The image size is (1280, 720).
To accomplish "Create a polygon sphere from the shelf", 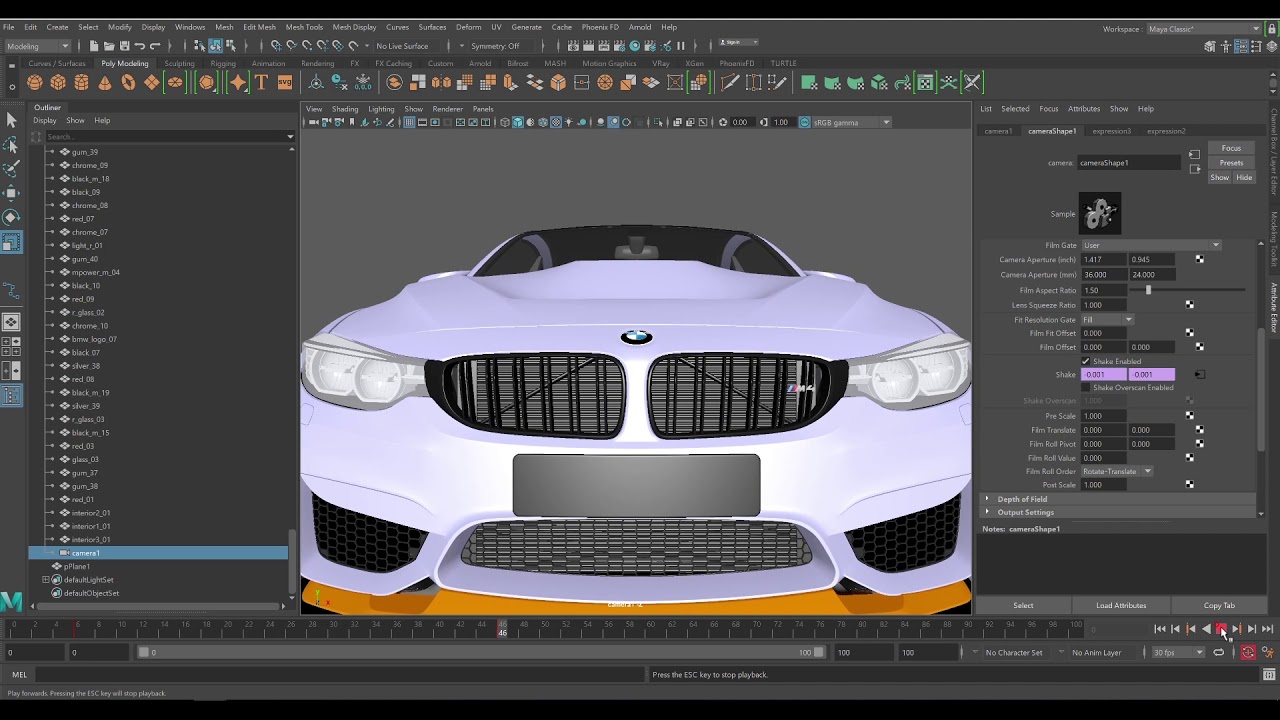I will (x=35, y=83).
